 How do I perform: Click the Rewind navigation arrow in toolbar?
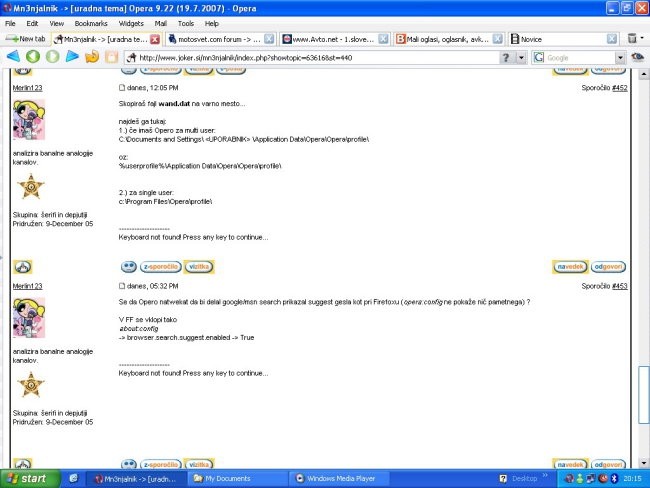[x=14, y=57]
